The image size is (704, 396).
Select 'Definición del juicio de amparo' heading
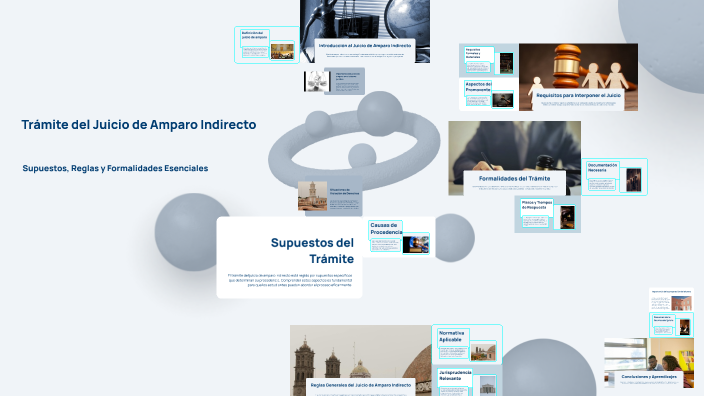pos(255,35)
